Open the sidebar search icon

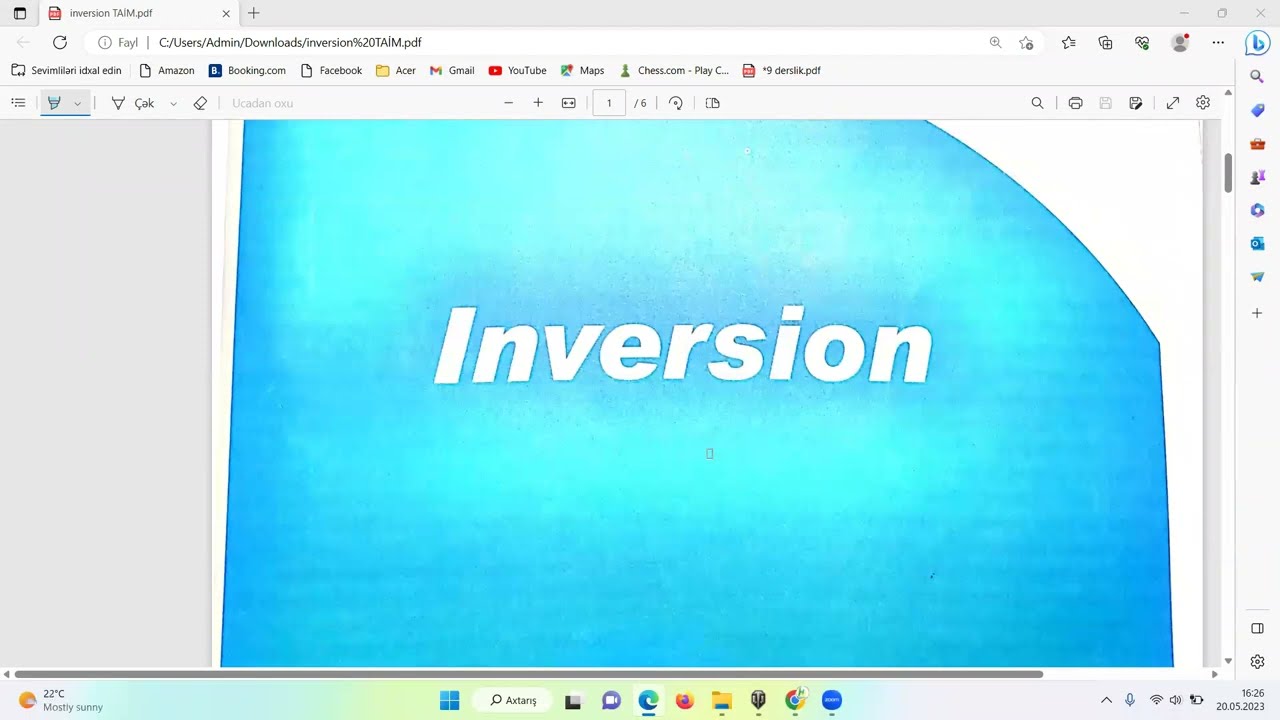pos(1257,76)
